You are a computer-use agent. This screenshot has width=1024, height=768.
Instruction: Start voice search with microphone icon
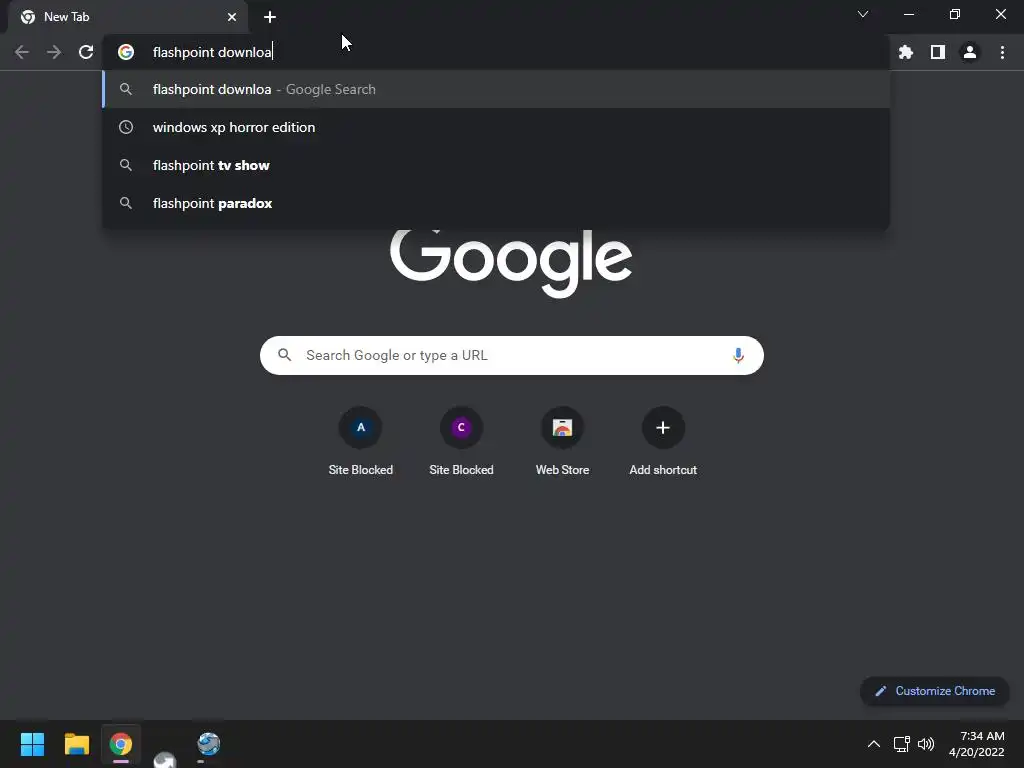pos(738,355)
